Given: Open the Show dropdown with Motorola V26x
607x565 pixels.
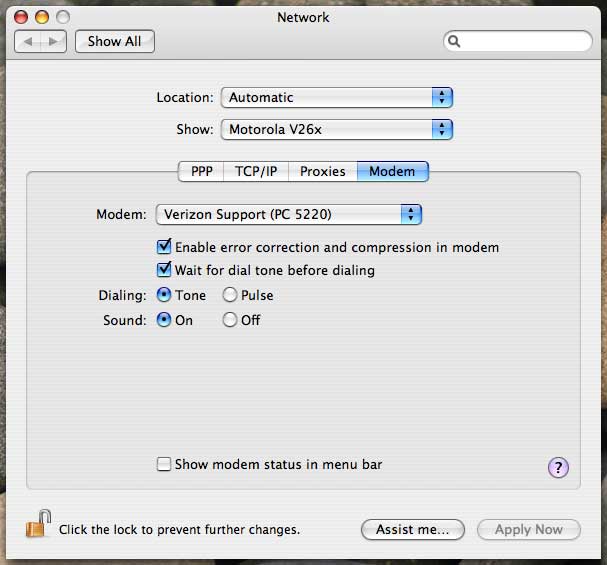Looking at the screenshot, I should click(x=336, y=129).
